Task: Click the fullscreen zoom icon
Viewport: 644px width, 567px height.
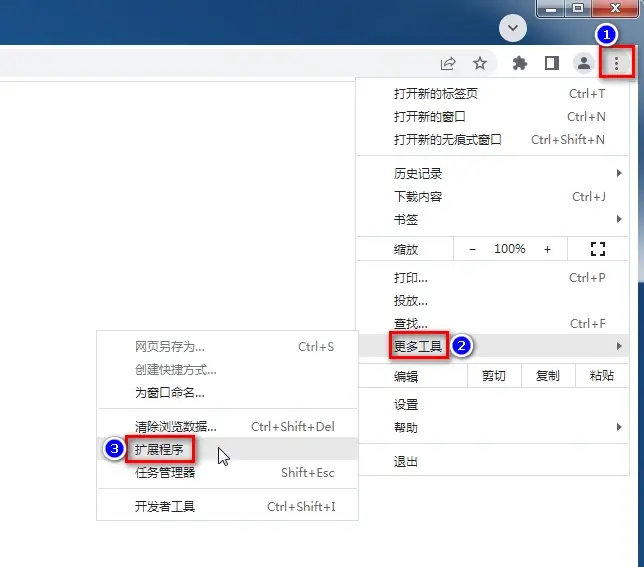Action: (599, 249)
